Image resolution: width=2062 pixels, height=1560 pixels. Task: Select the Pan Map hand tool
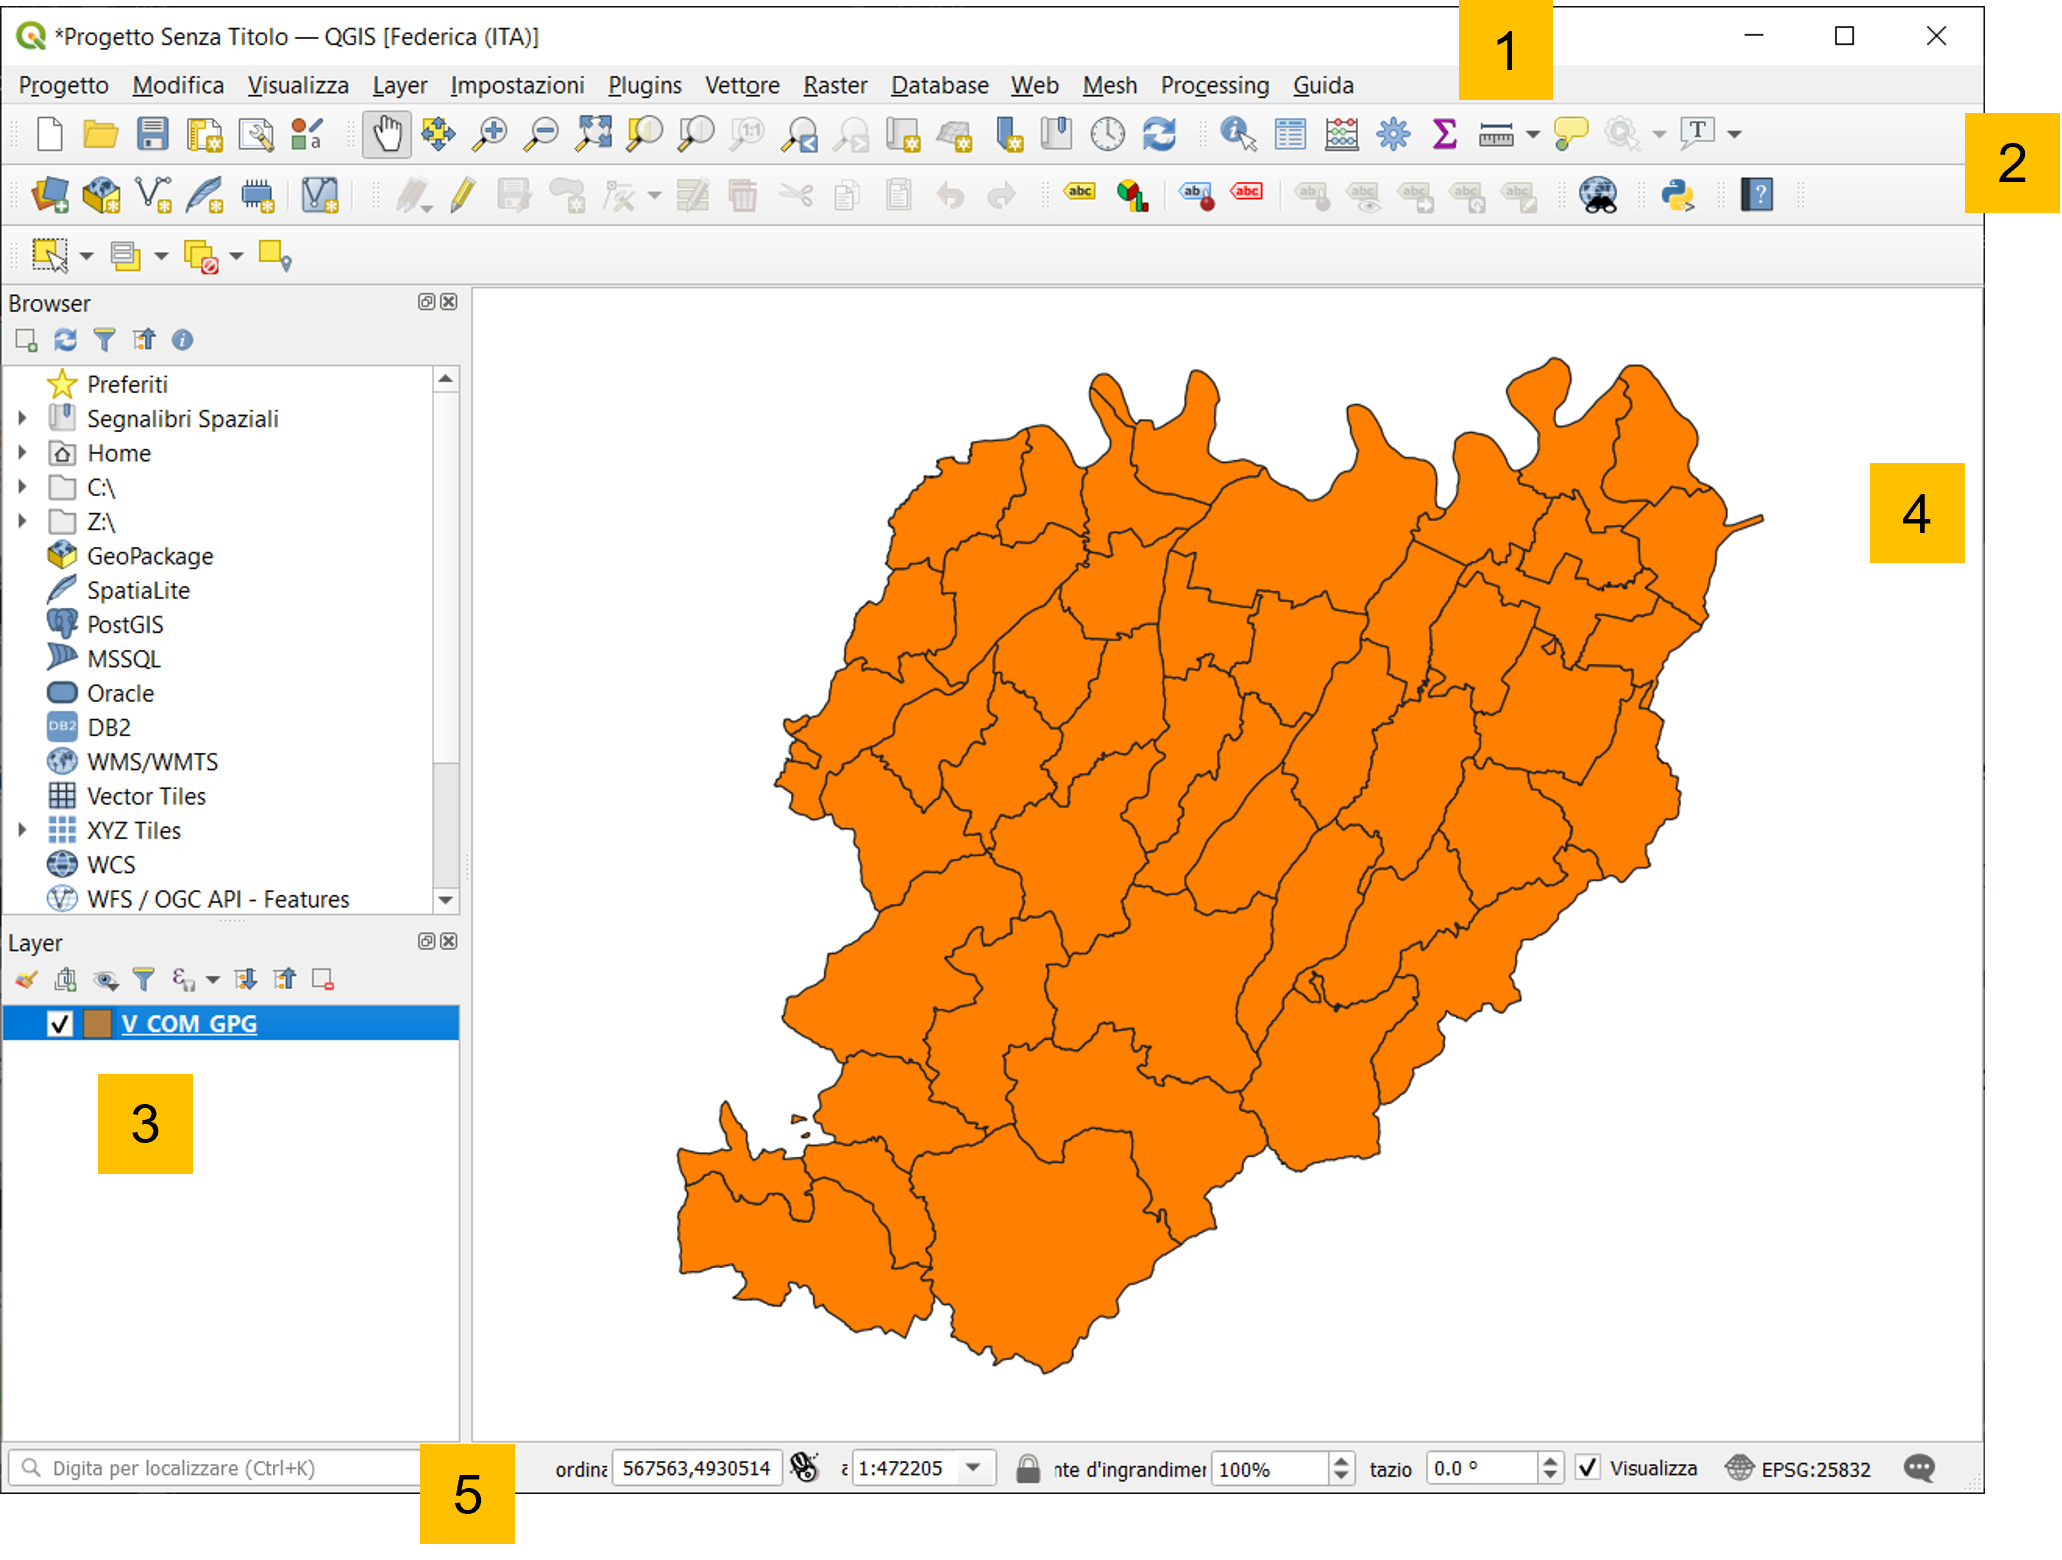[387, 134]
